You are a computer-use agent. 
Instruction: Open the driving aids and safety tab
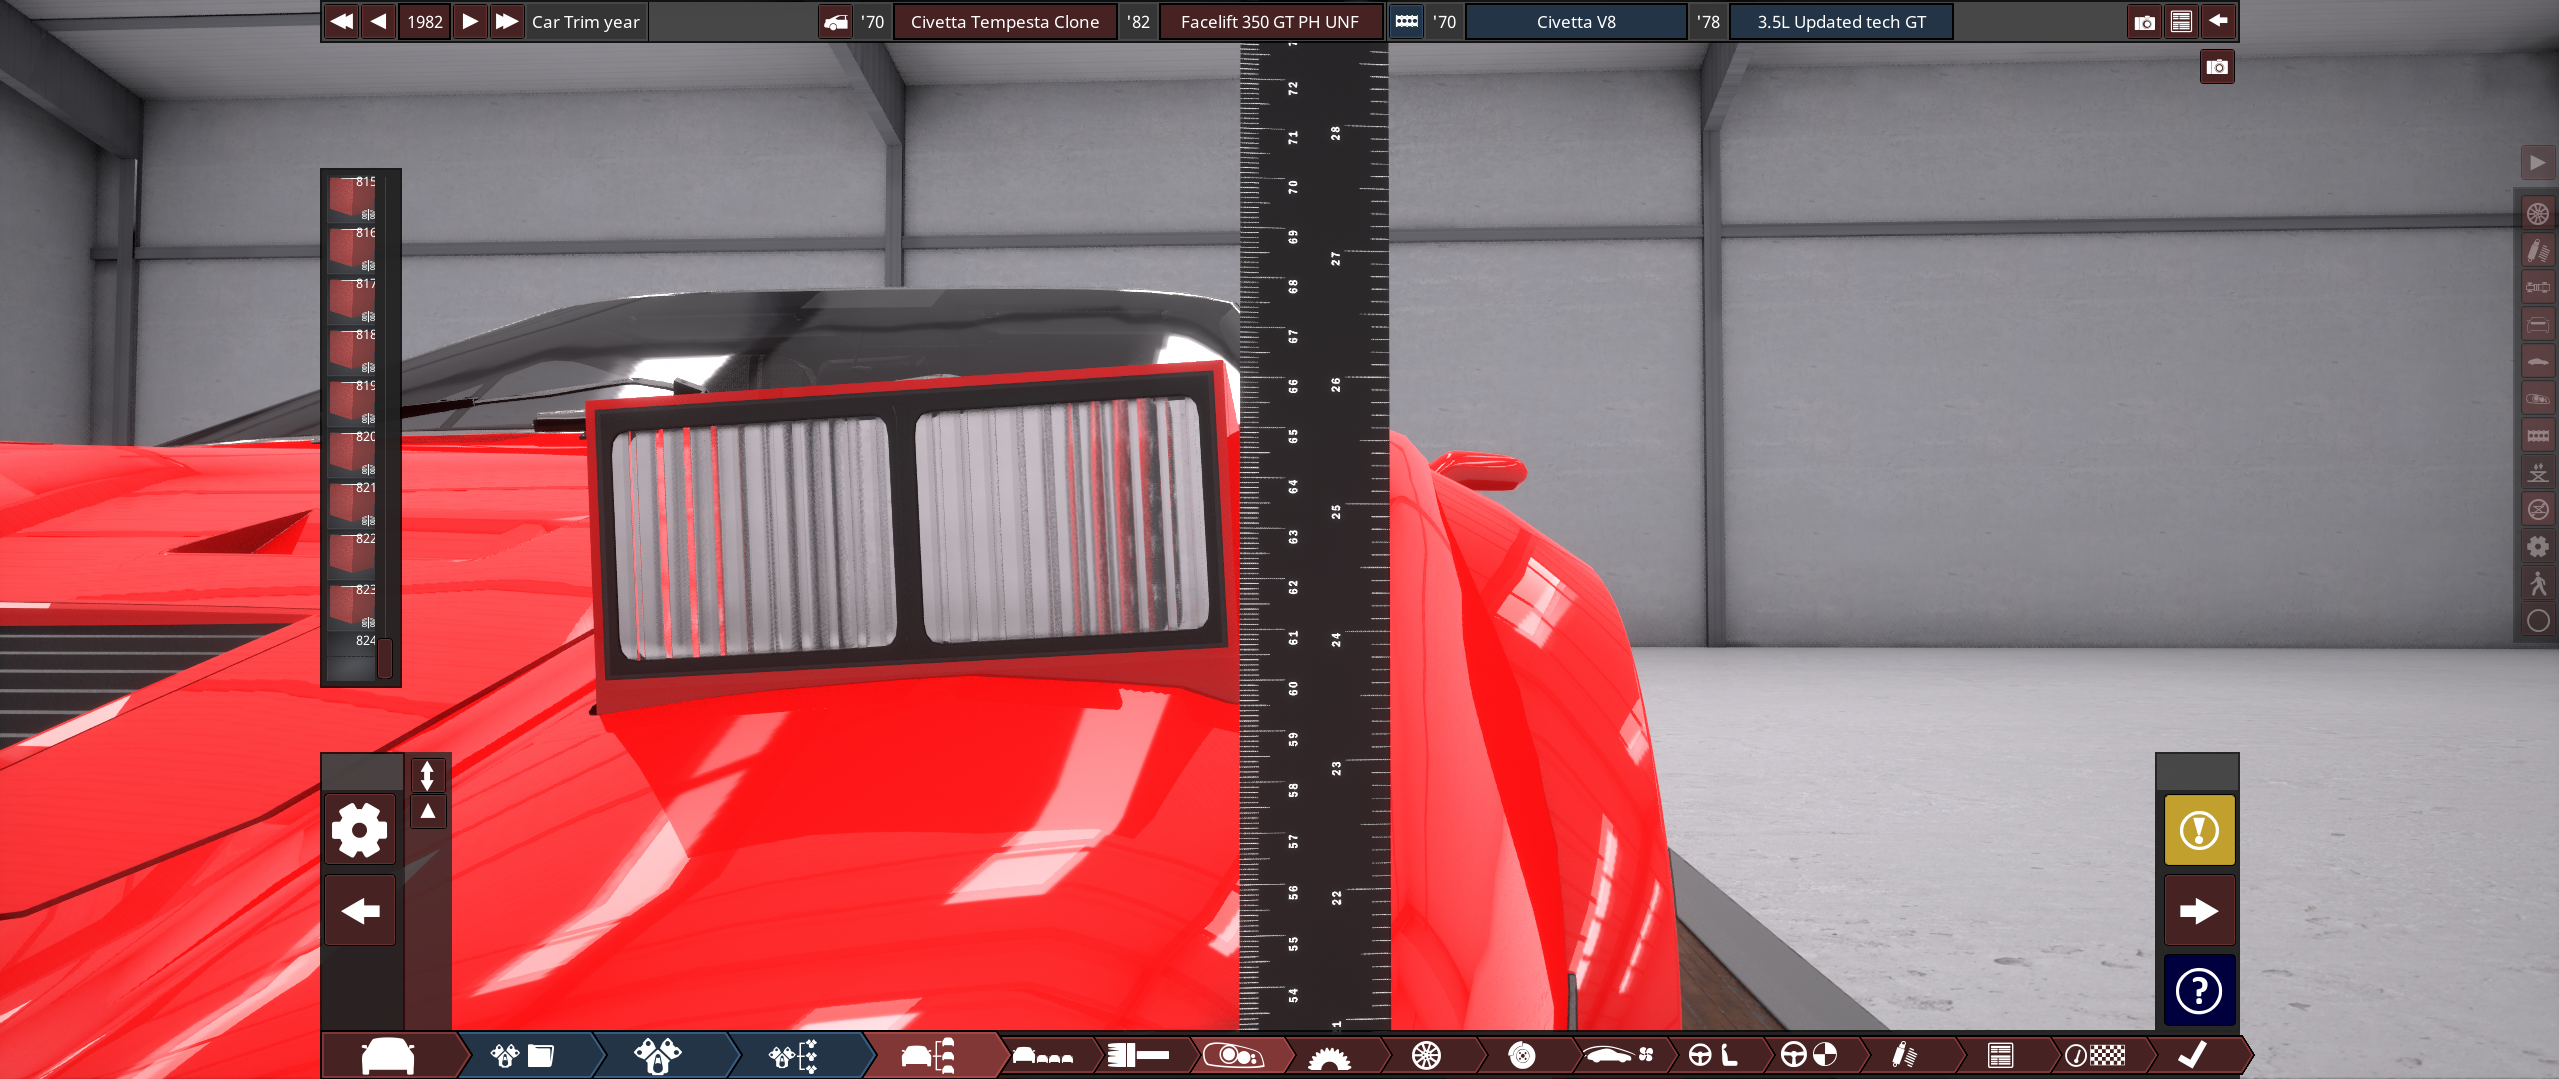(x=1808, y=1055)
